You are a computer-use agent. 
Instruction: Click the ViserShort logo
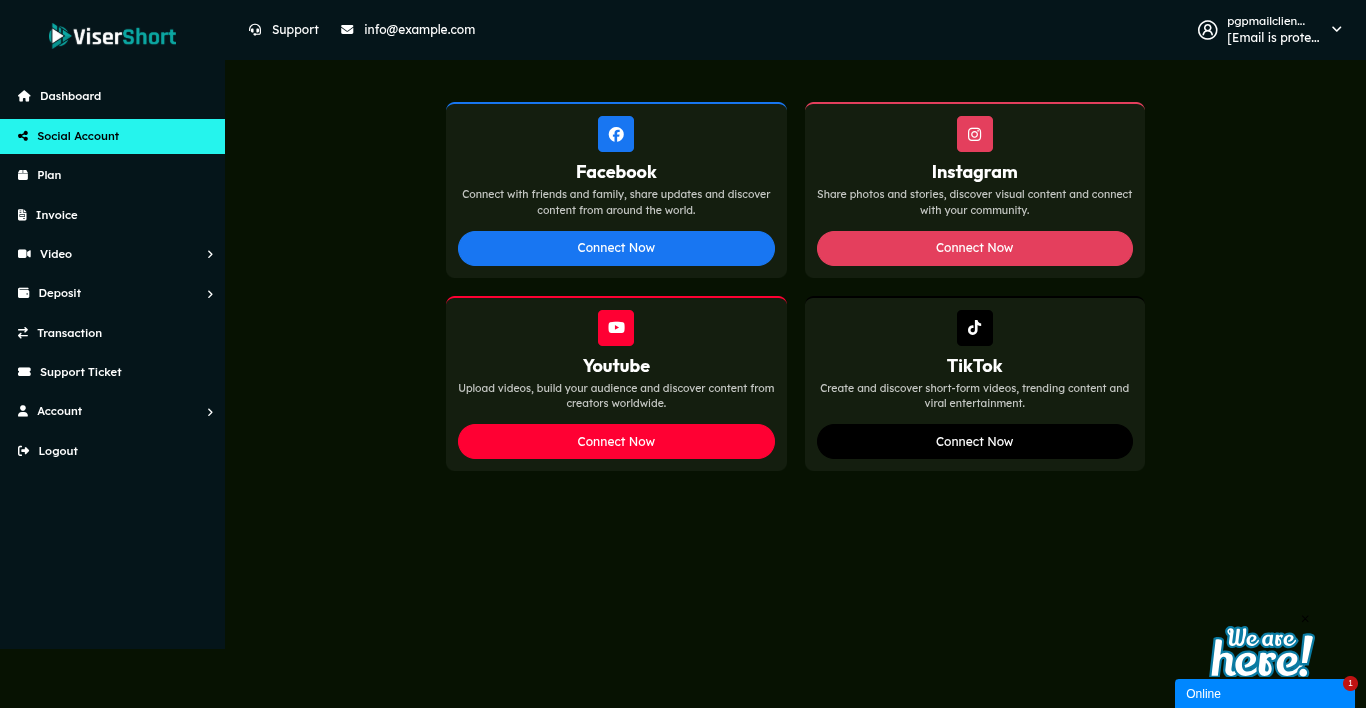click(112, 36)
